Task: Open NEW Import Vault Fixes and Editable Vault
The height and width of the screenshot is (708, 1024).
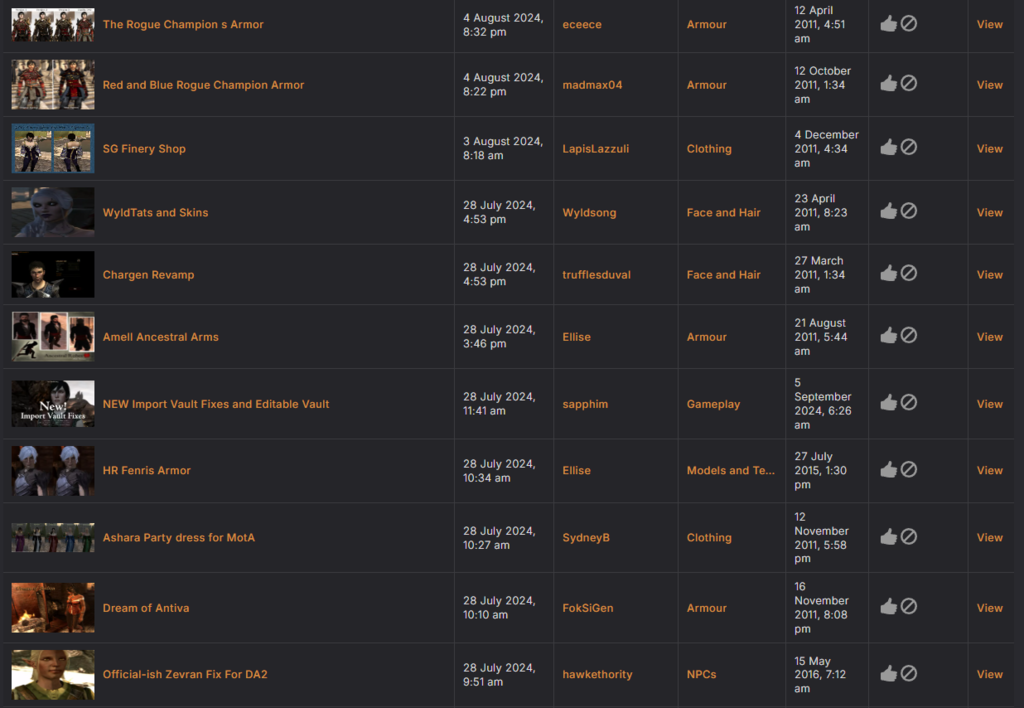Action: click(x=216, y=405)
